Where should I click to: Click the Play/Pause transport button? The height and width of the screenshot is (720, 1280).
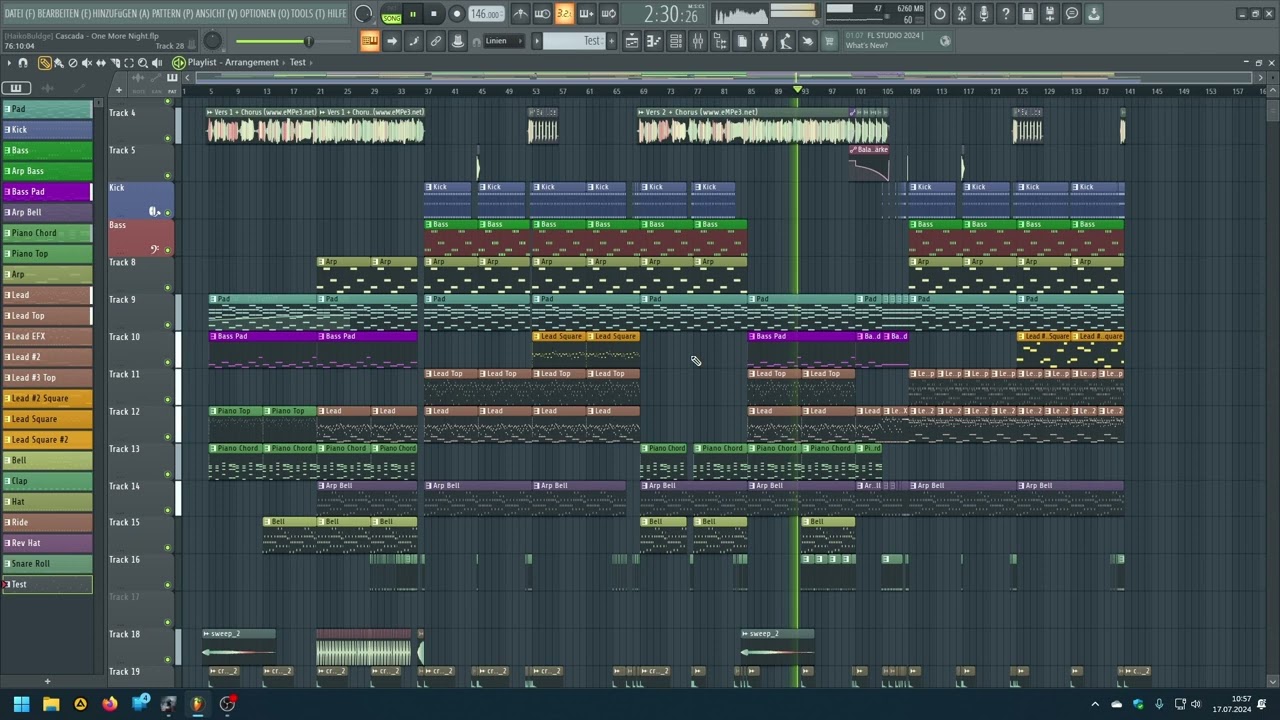(412, 14)
